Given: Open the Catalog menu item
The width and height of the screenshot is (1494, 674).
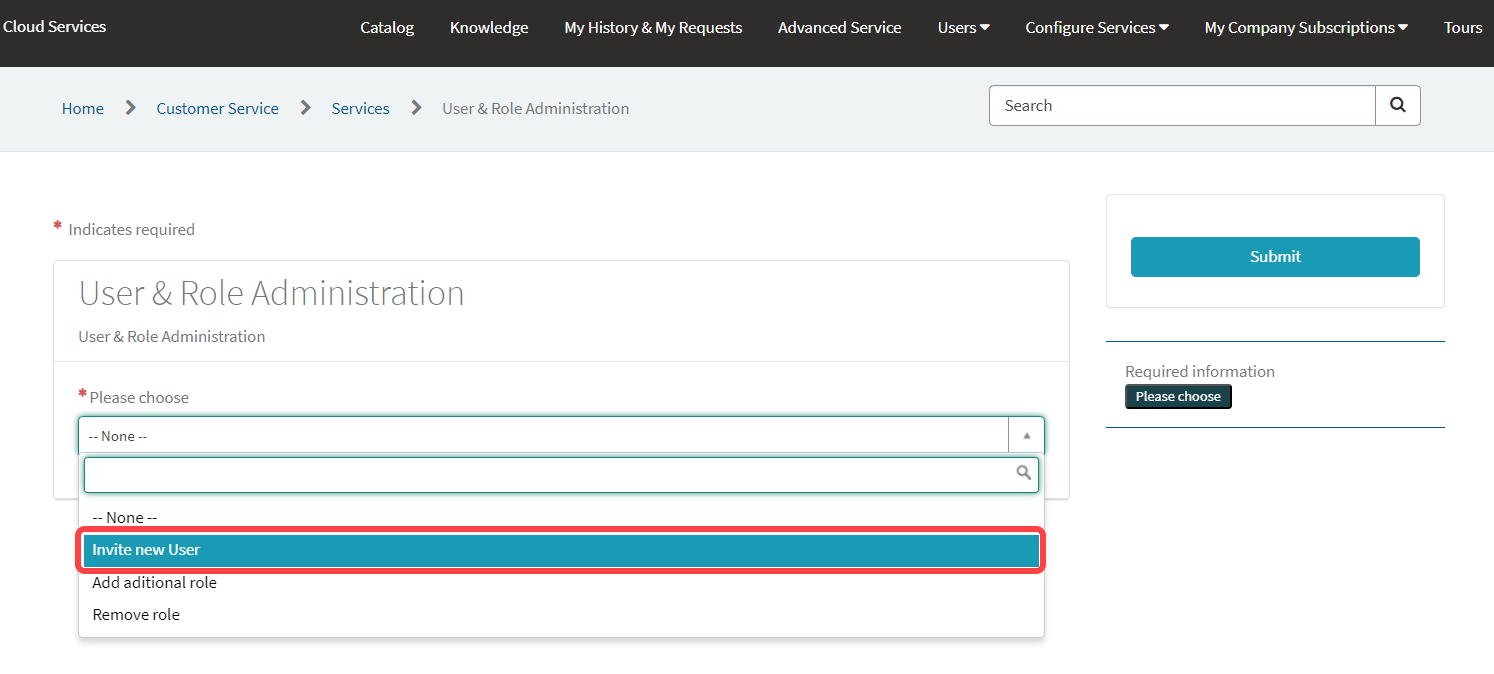Looking at the screenshot, I should (387, 28).
